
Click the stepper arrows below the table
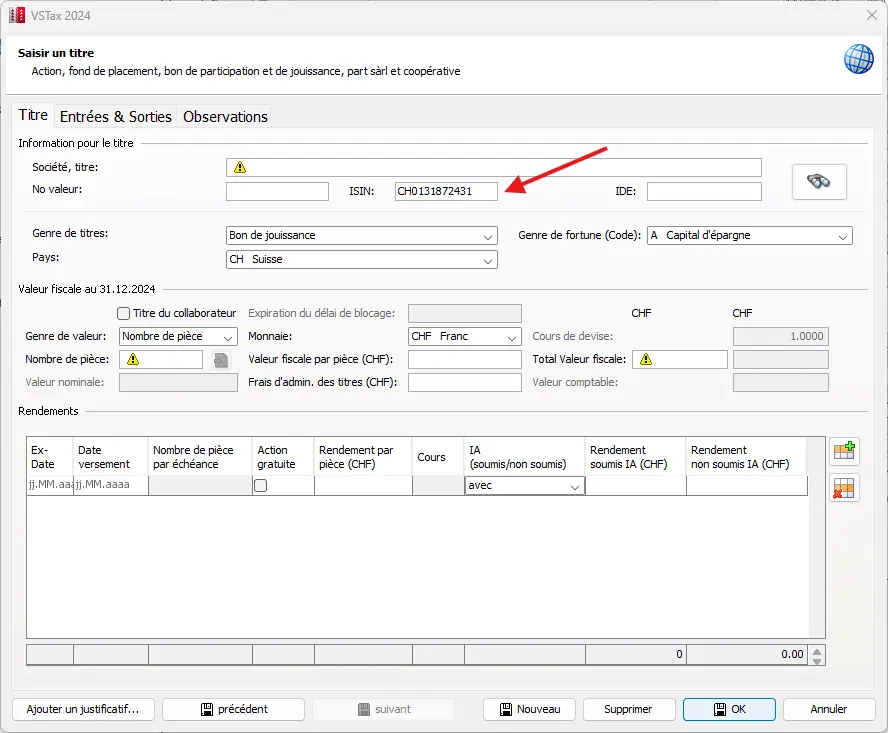tap(818, 655)
